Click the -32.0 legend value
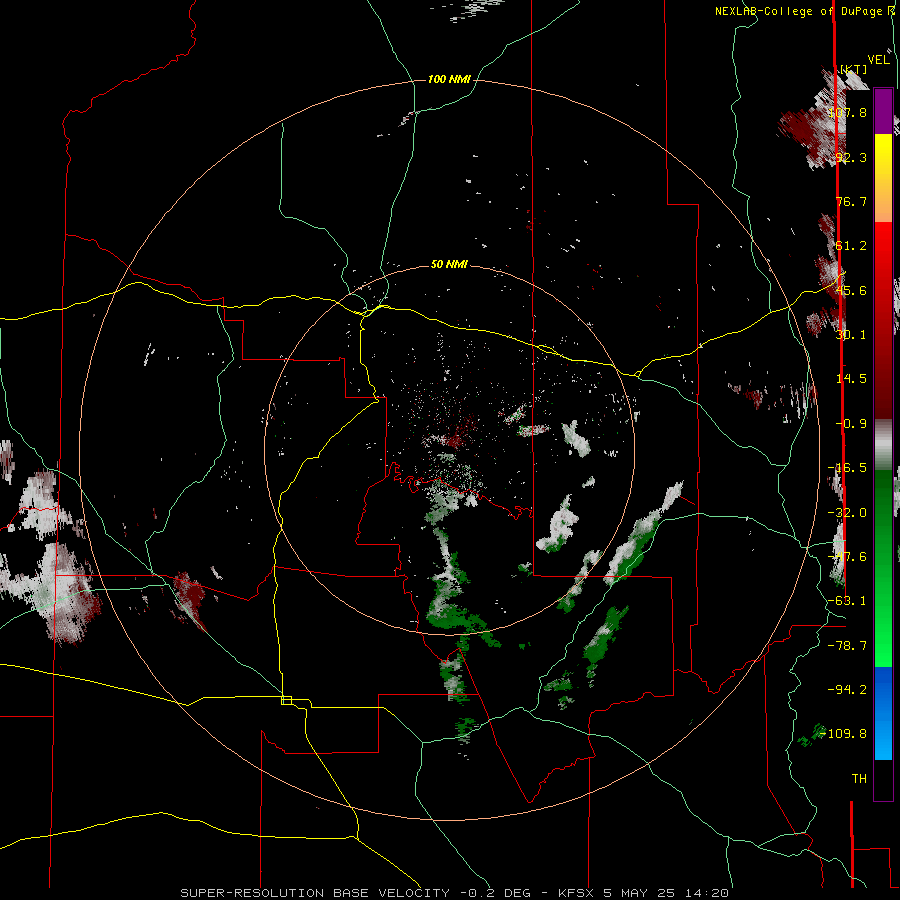900x900 pixels. [847, 513]
